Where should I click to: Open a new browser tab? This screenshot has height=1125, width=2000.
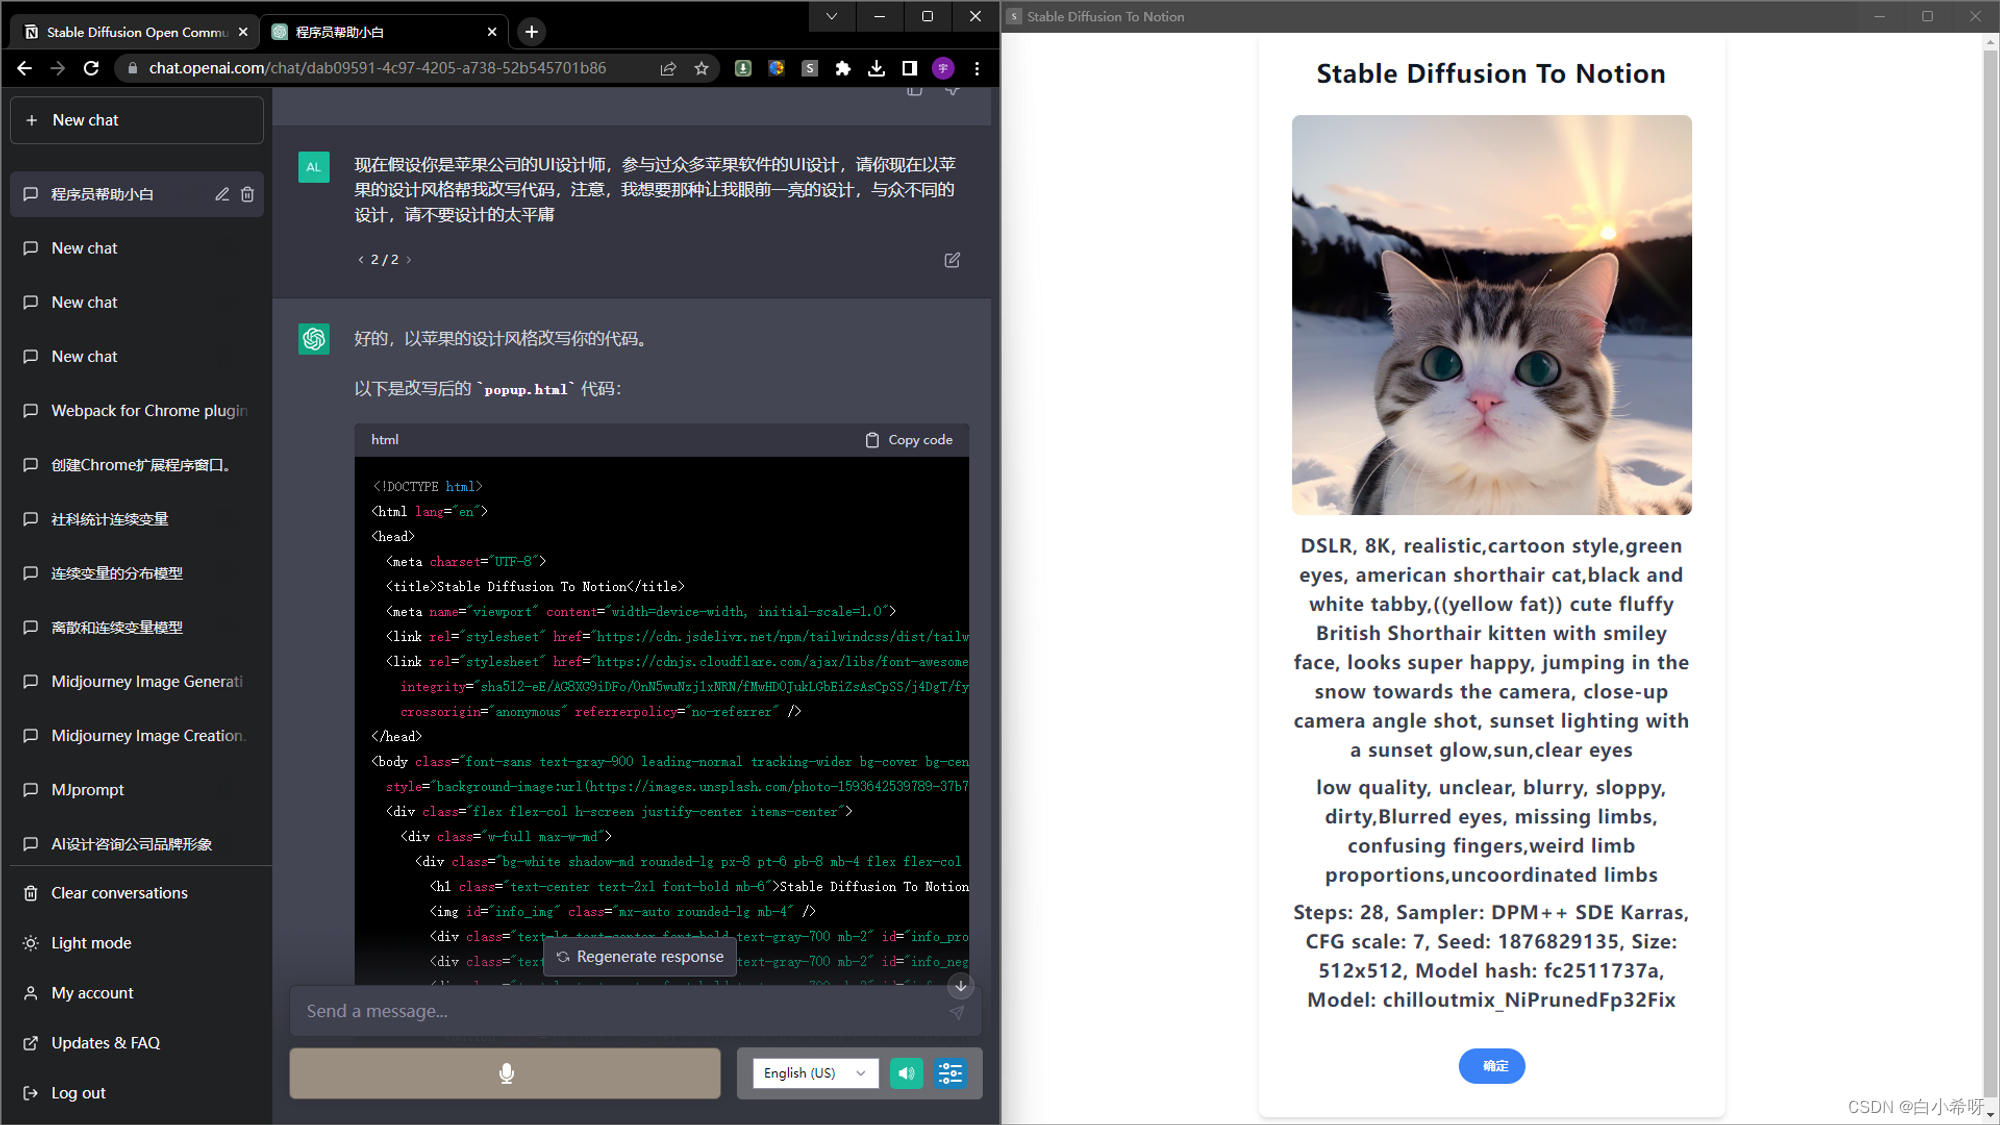(x=531, y=32)
